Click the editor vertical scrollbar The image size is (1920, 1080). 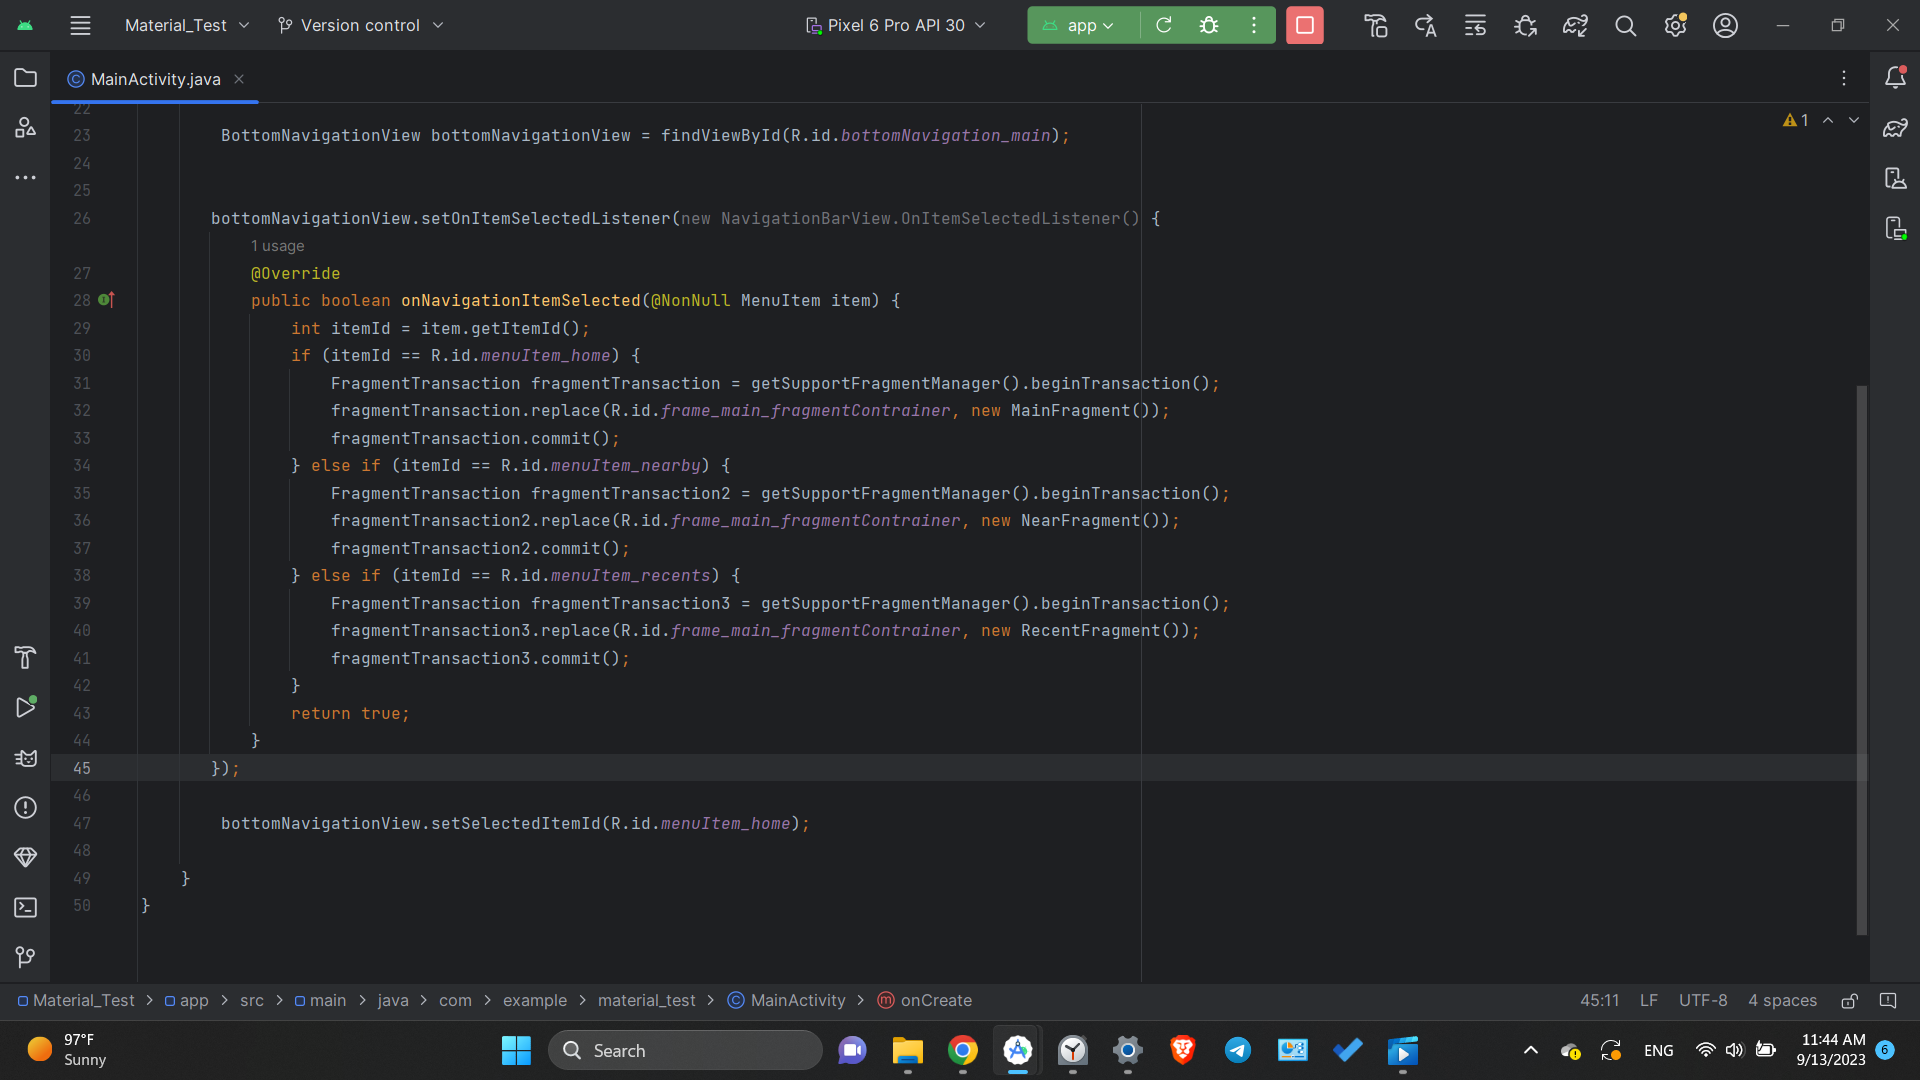pyautogui.click(x=1861, y=660)
